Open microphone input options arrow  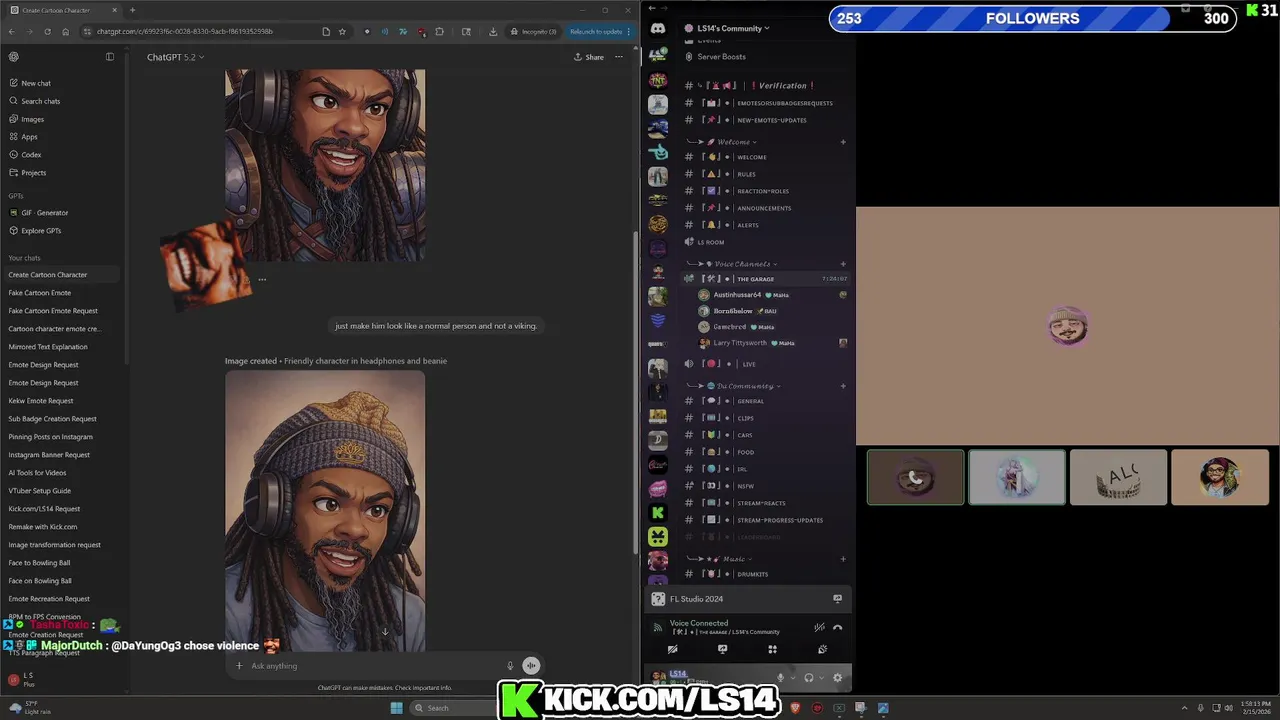point(793,677)
